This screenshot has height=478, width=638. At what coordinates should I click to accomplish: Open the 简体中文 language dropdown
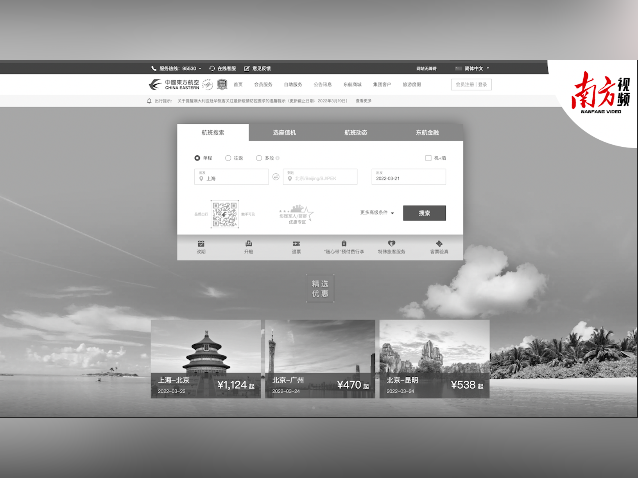pyautogui.click(x=471, y=68)
